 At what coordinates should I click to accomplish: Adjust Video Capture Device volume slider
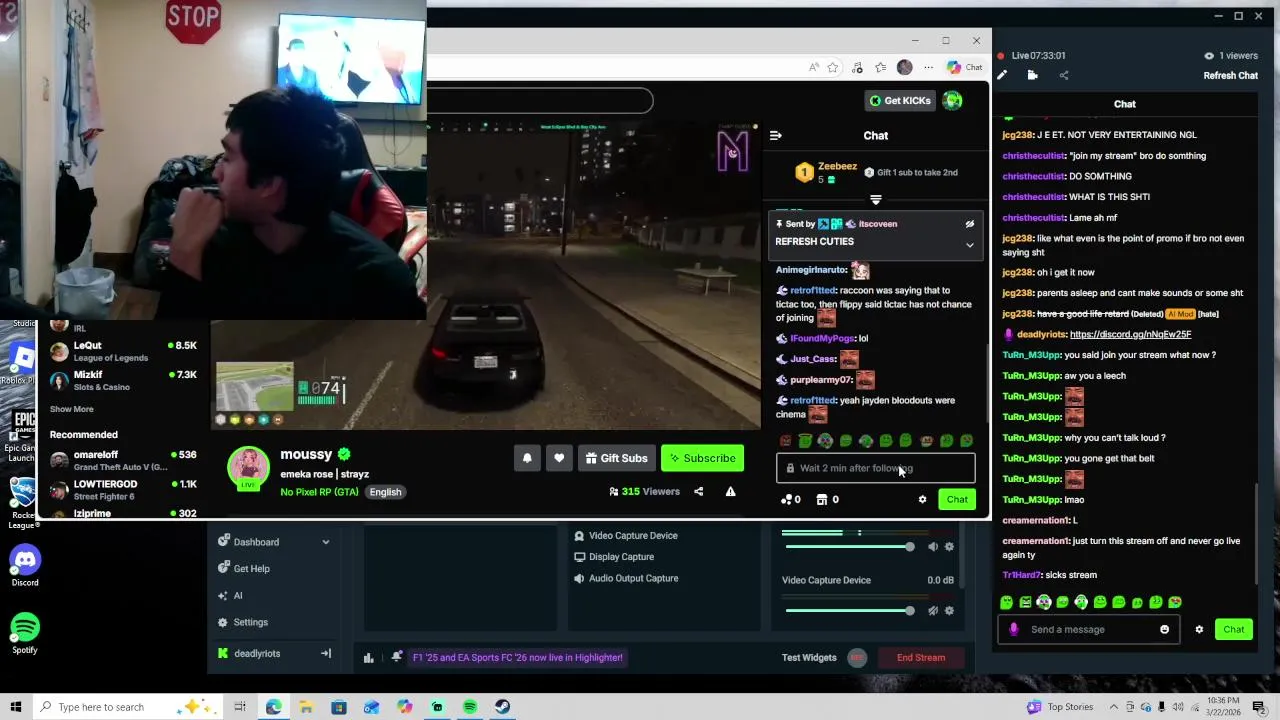[848, 611]
